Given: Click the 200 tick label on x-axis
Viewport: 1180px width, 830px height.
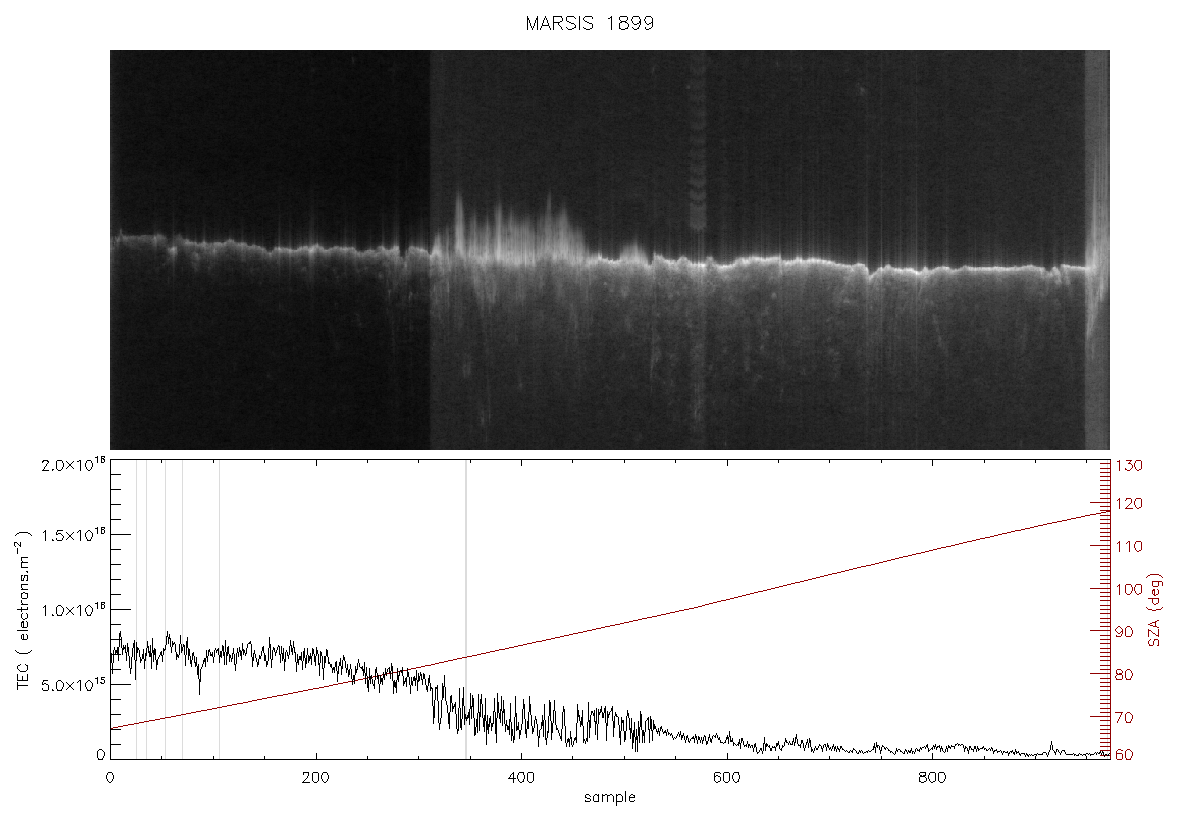Looking at the screenshot, I should tap(315, 777).
